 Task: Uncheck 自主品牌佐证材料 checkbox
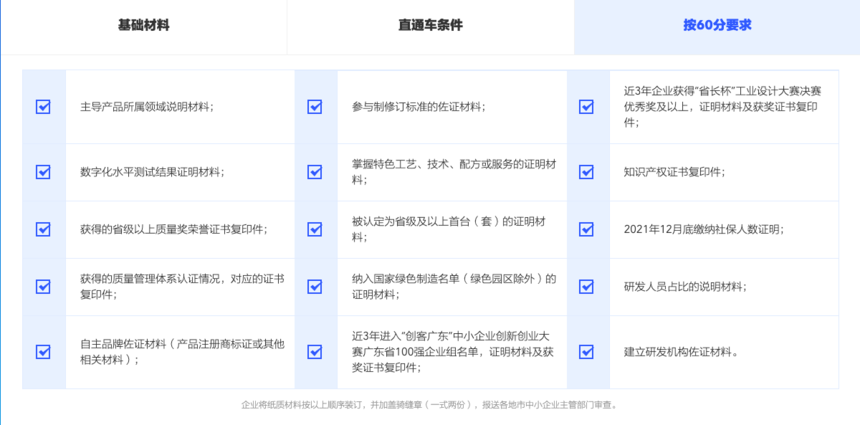click(43, 351)
